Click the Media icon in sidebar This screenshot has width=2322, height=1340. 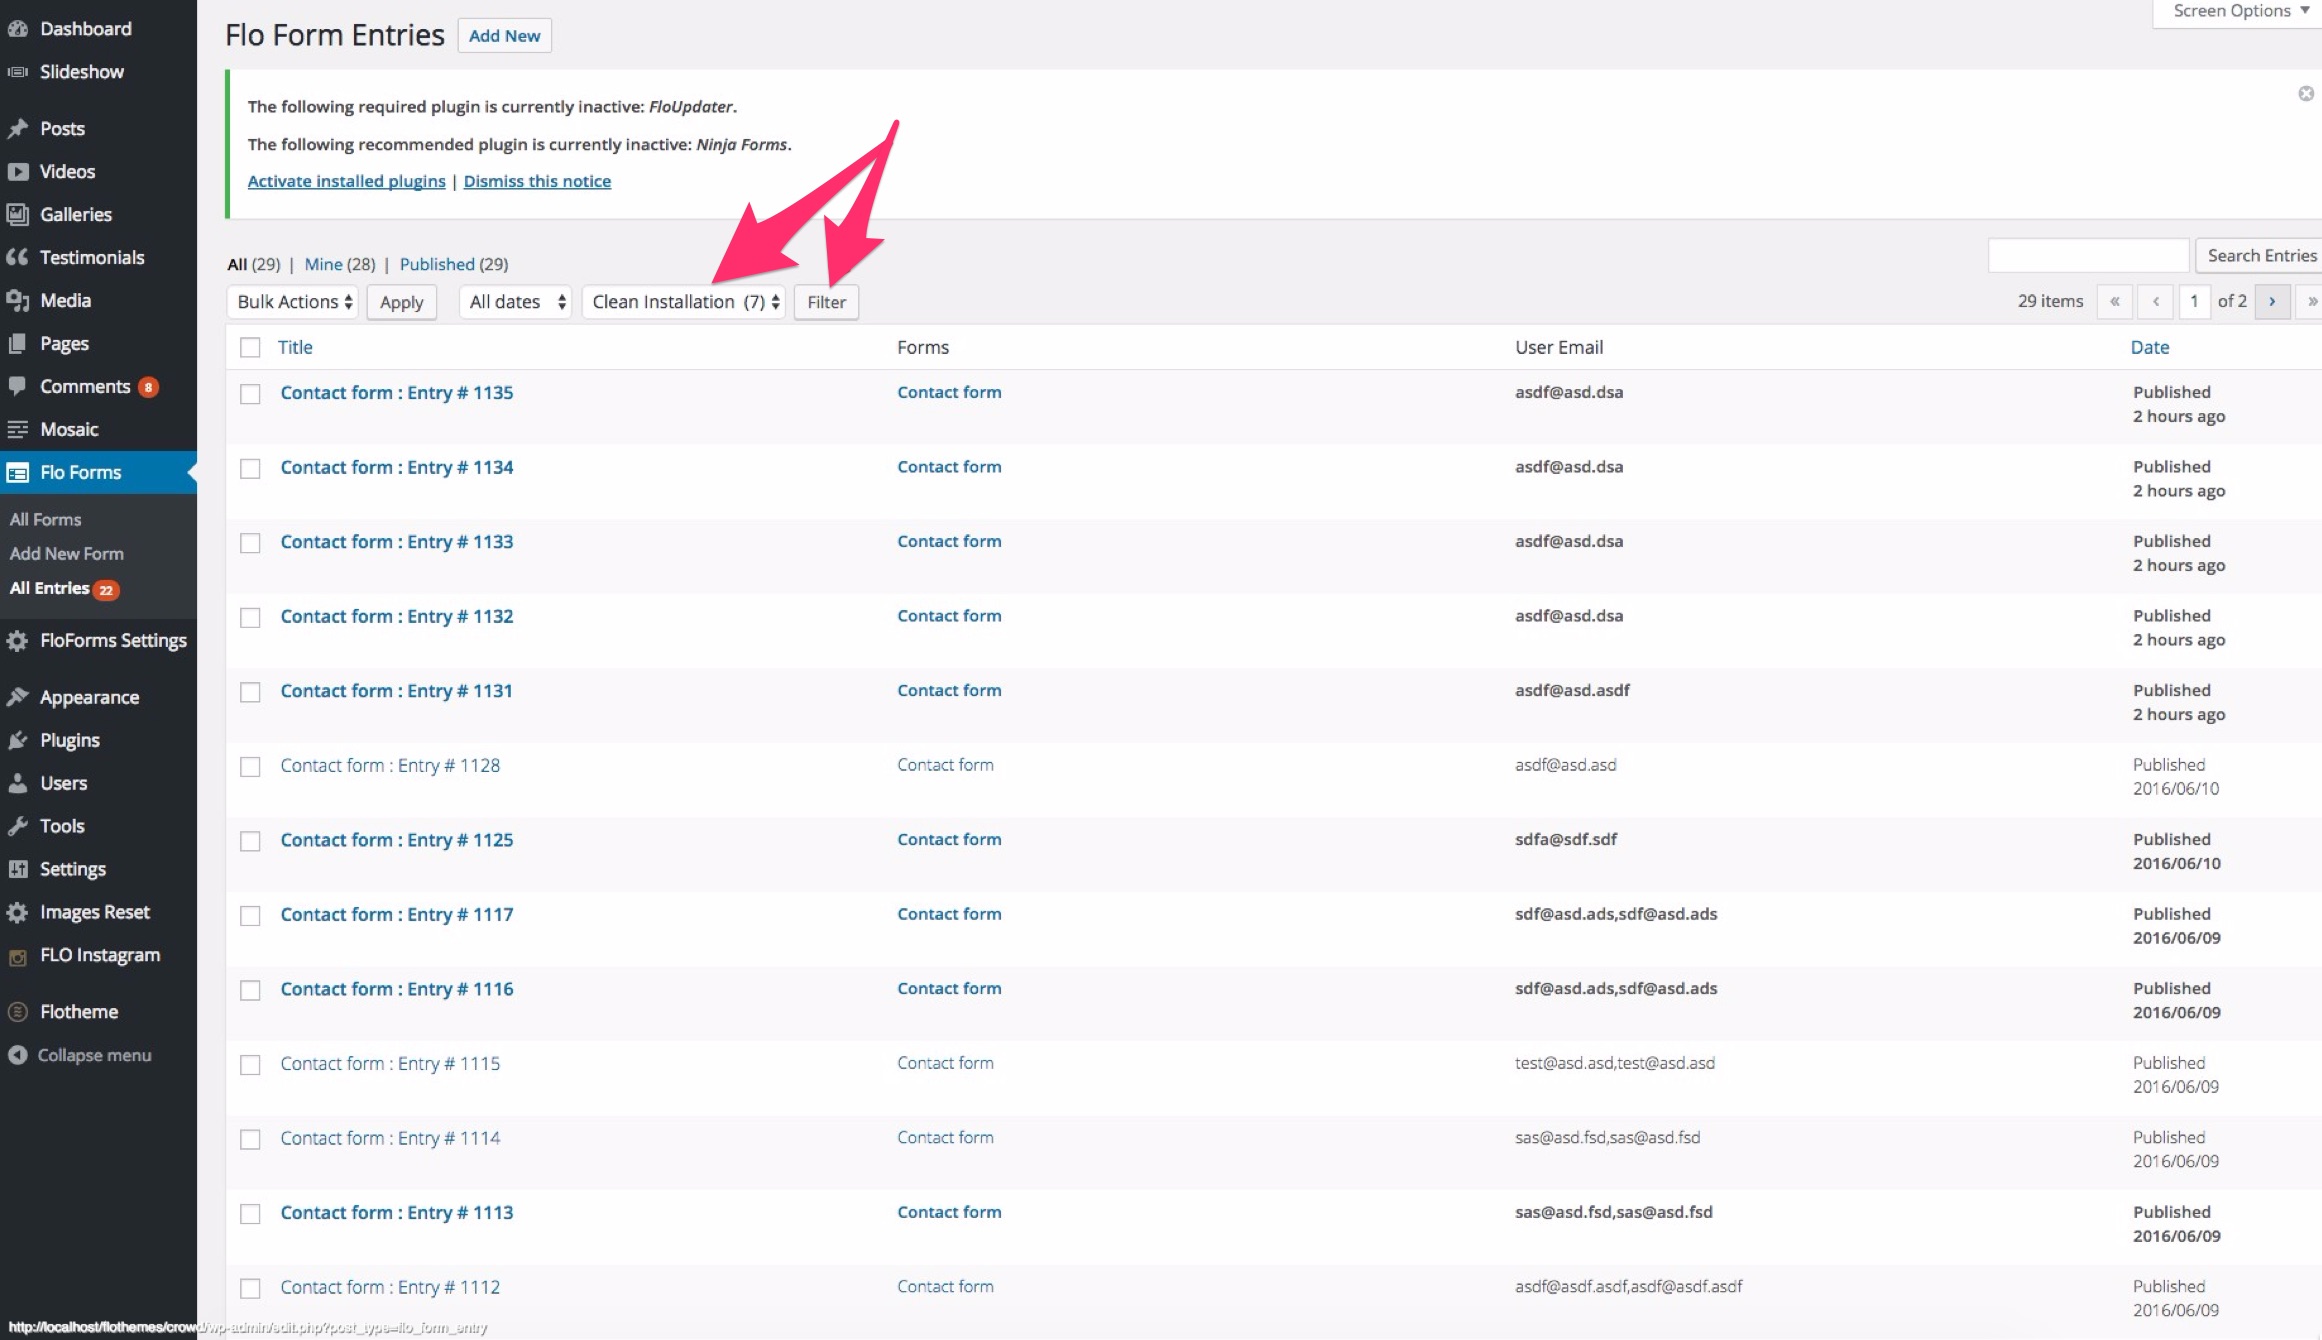(x=18, y=300)
